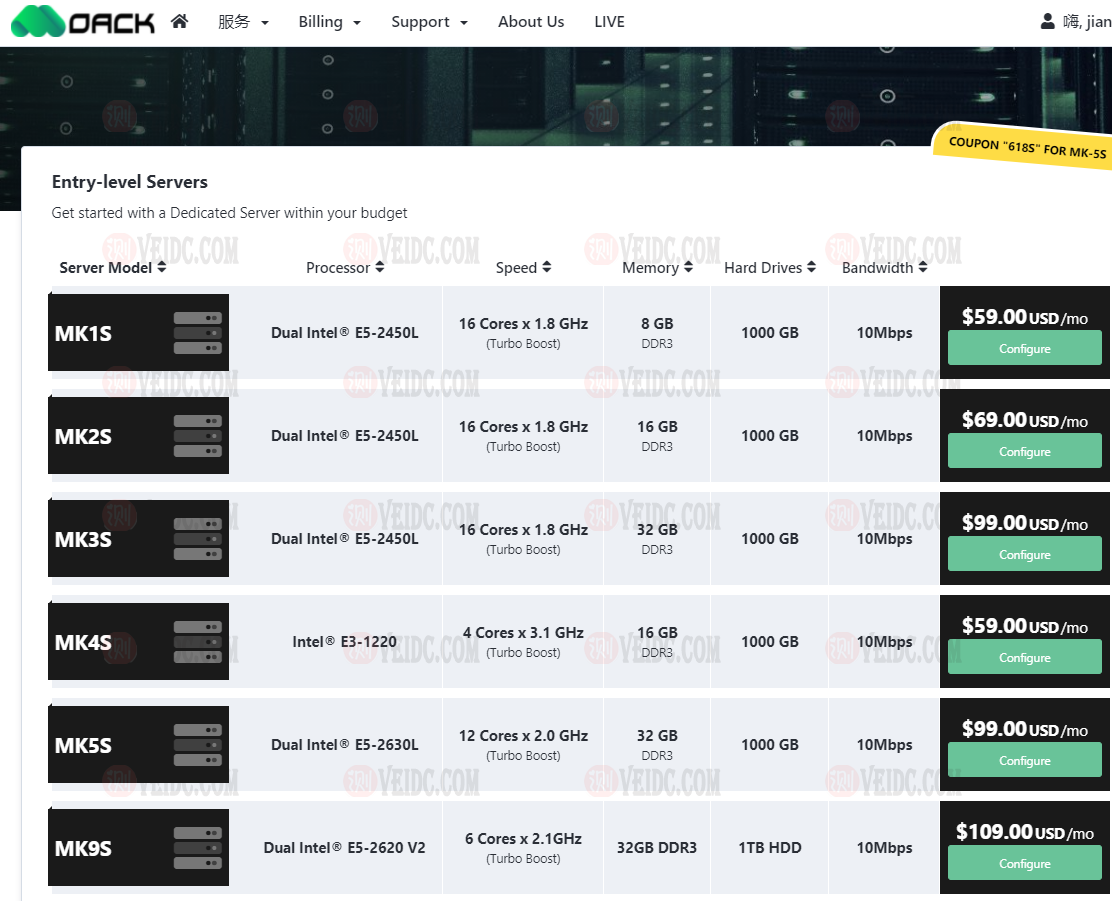Configure the MK3S $99.00 server
Screen dimensions: 1112x901
click(x=1024, y=554)
